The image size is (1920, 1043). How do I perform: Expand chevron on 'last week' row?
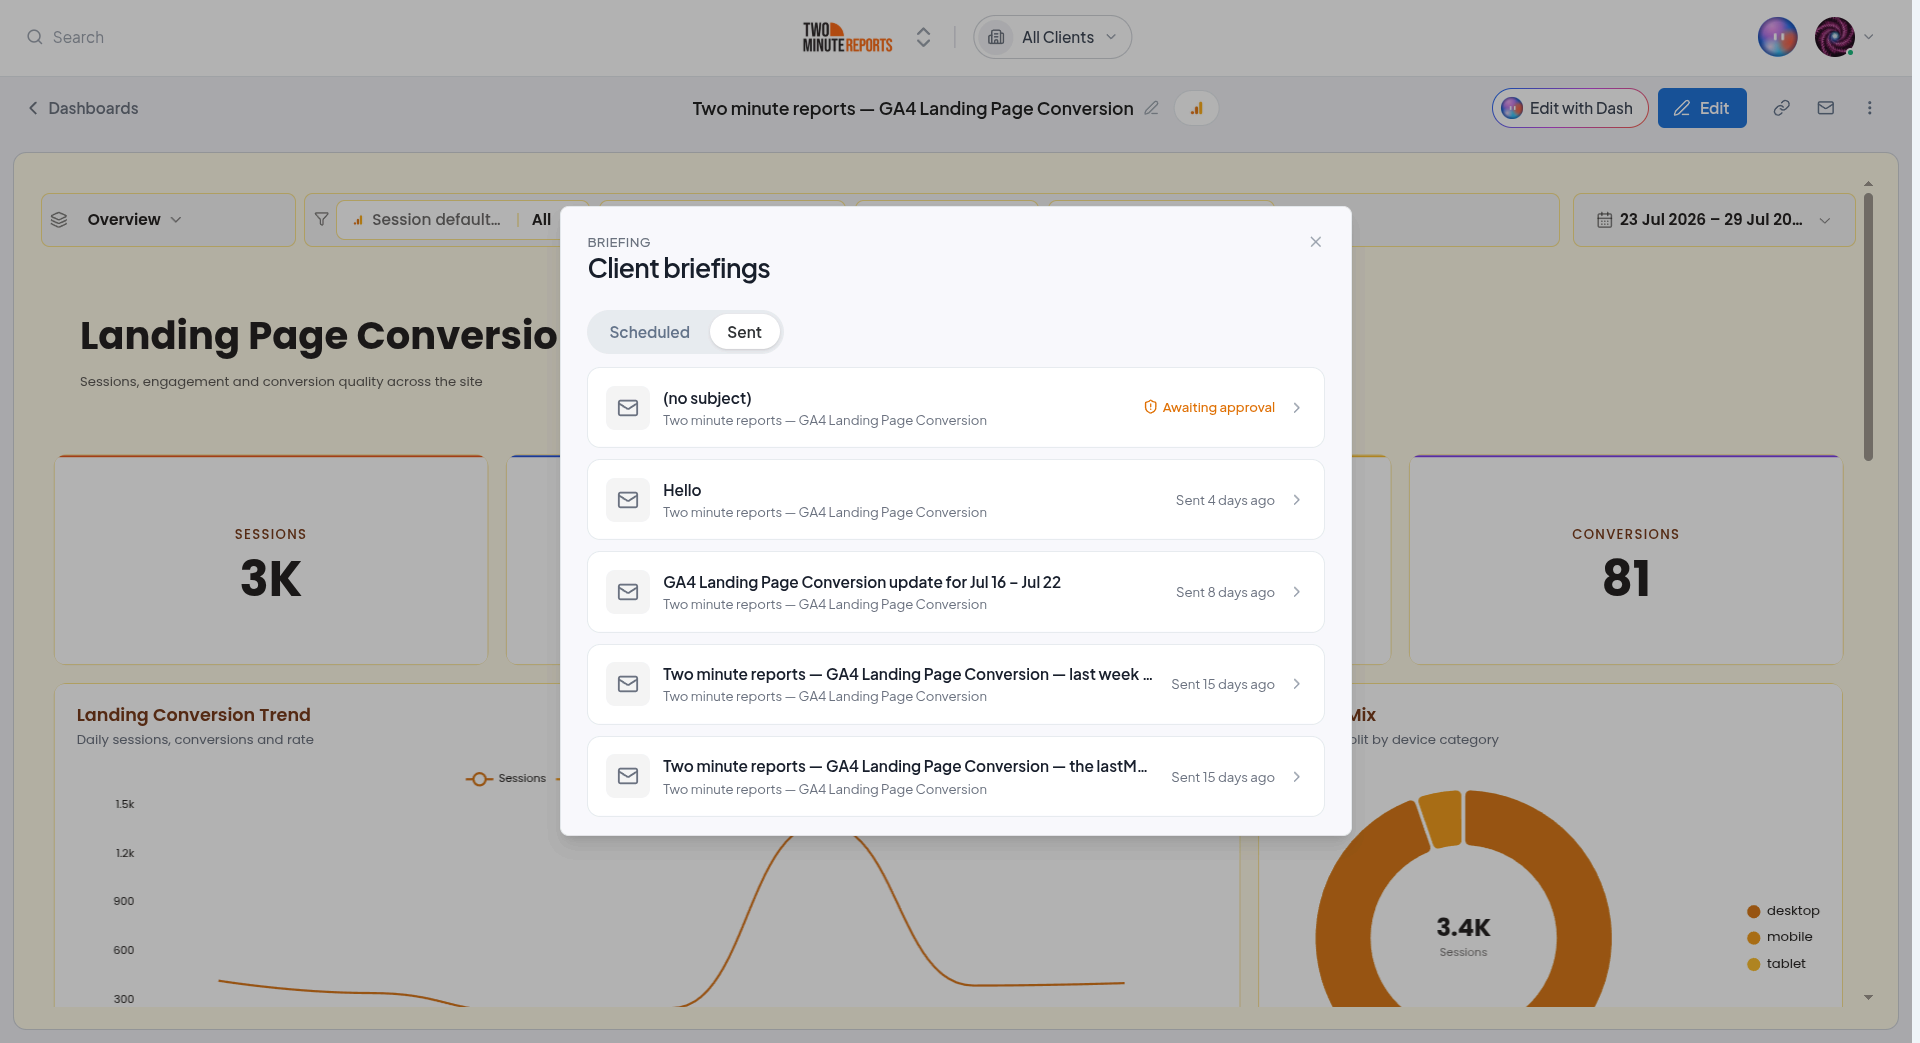[x=1296, y=684]
